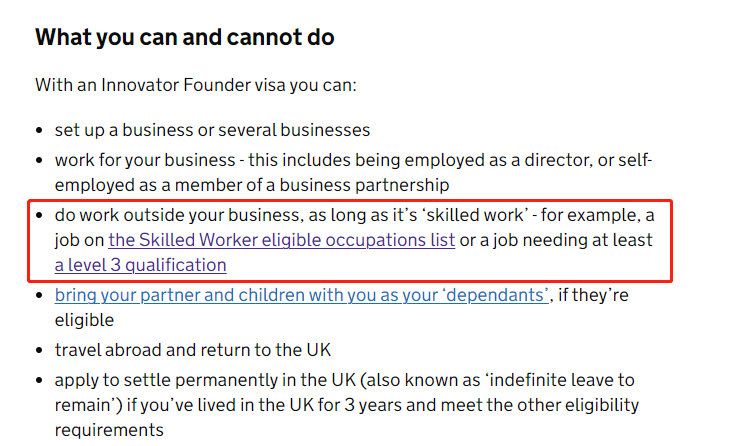Click the 'apply to settle permanently in the UK' line
Image resolution: width=751 pixels, height=446 pixels.
(205, 380)
